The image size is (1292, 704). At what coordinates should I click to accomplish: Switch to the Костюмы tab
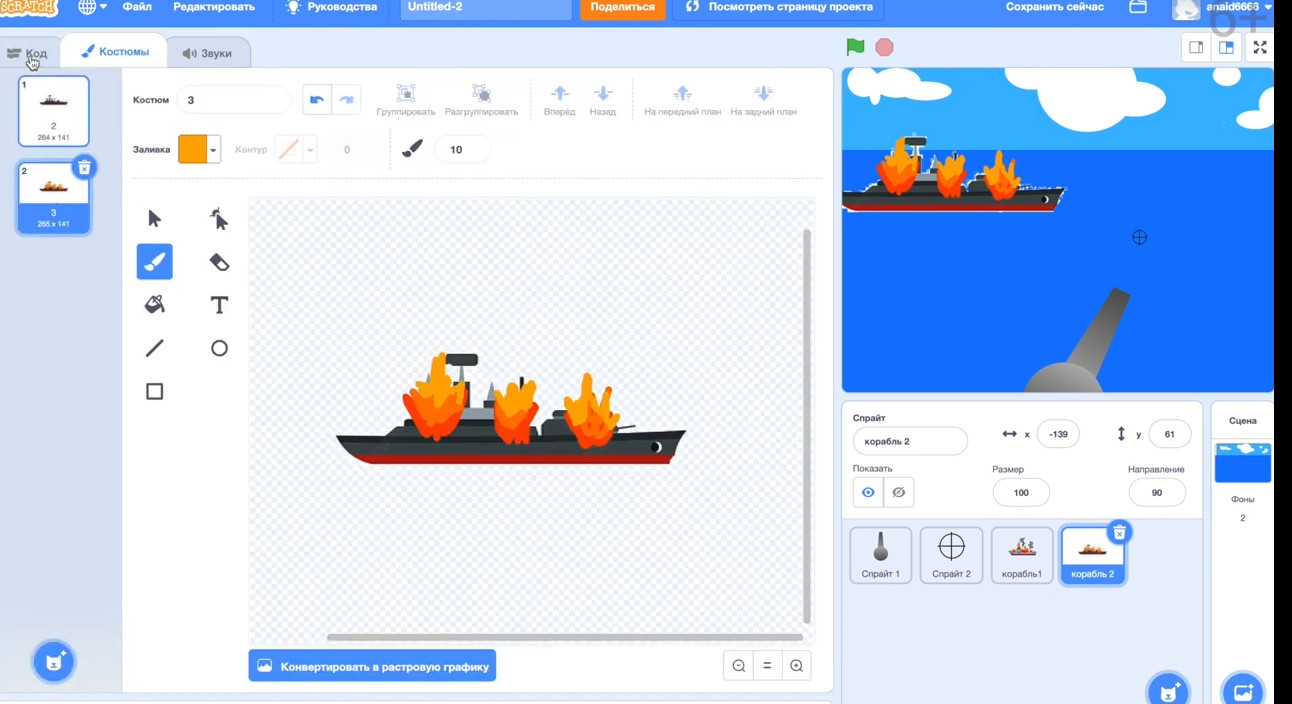pos(115,51)
